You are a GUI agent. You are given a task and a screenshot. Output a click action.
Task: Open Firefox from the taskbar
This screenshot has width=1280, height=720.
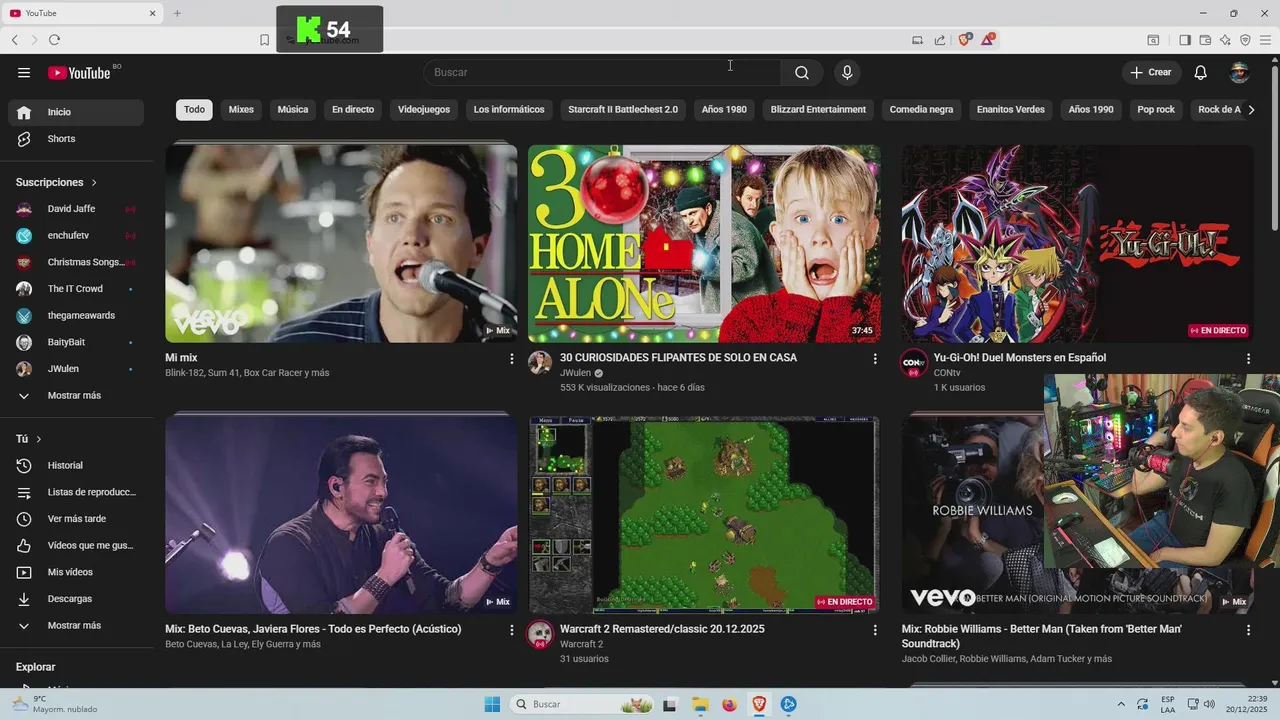pyautogui.click(x=729, y=704)
